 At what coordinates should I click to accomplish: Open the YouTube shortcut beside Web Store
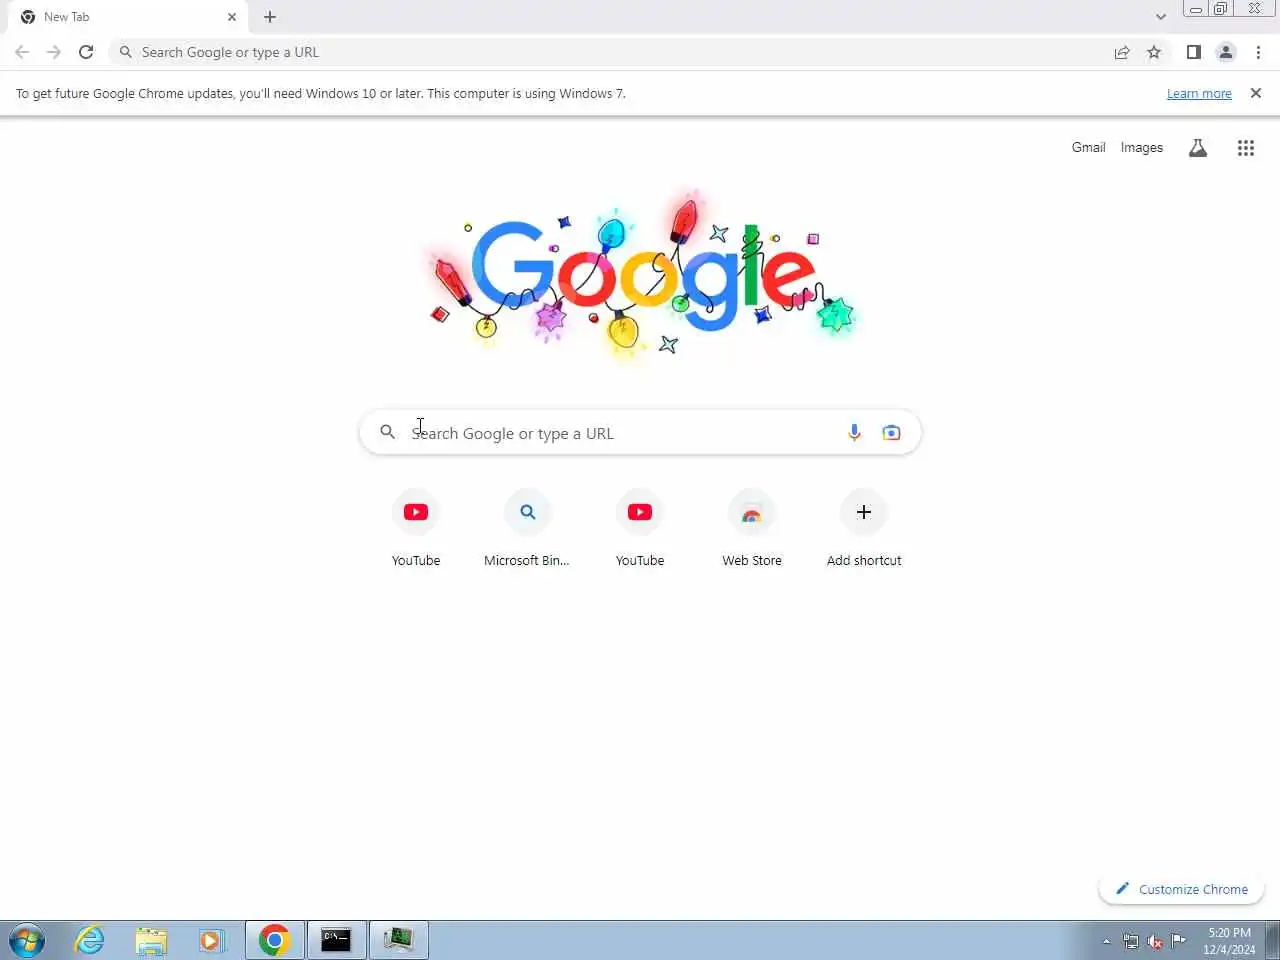[640, 530]
